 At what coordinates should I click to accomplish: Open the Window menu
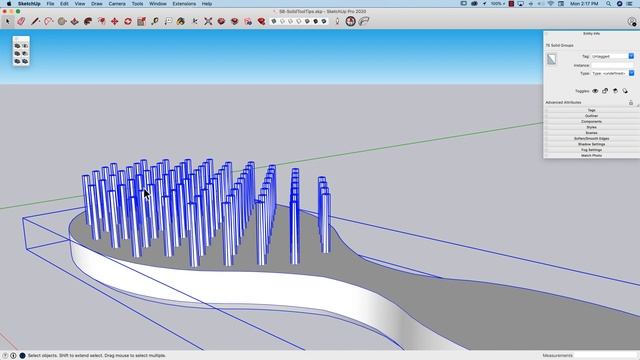click(x=158, y=4)
